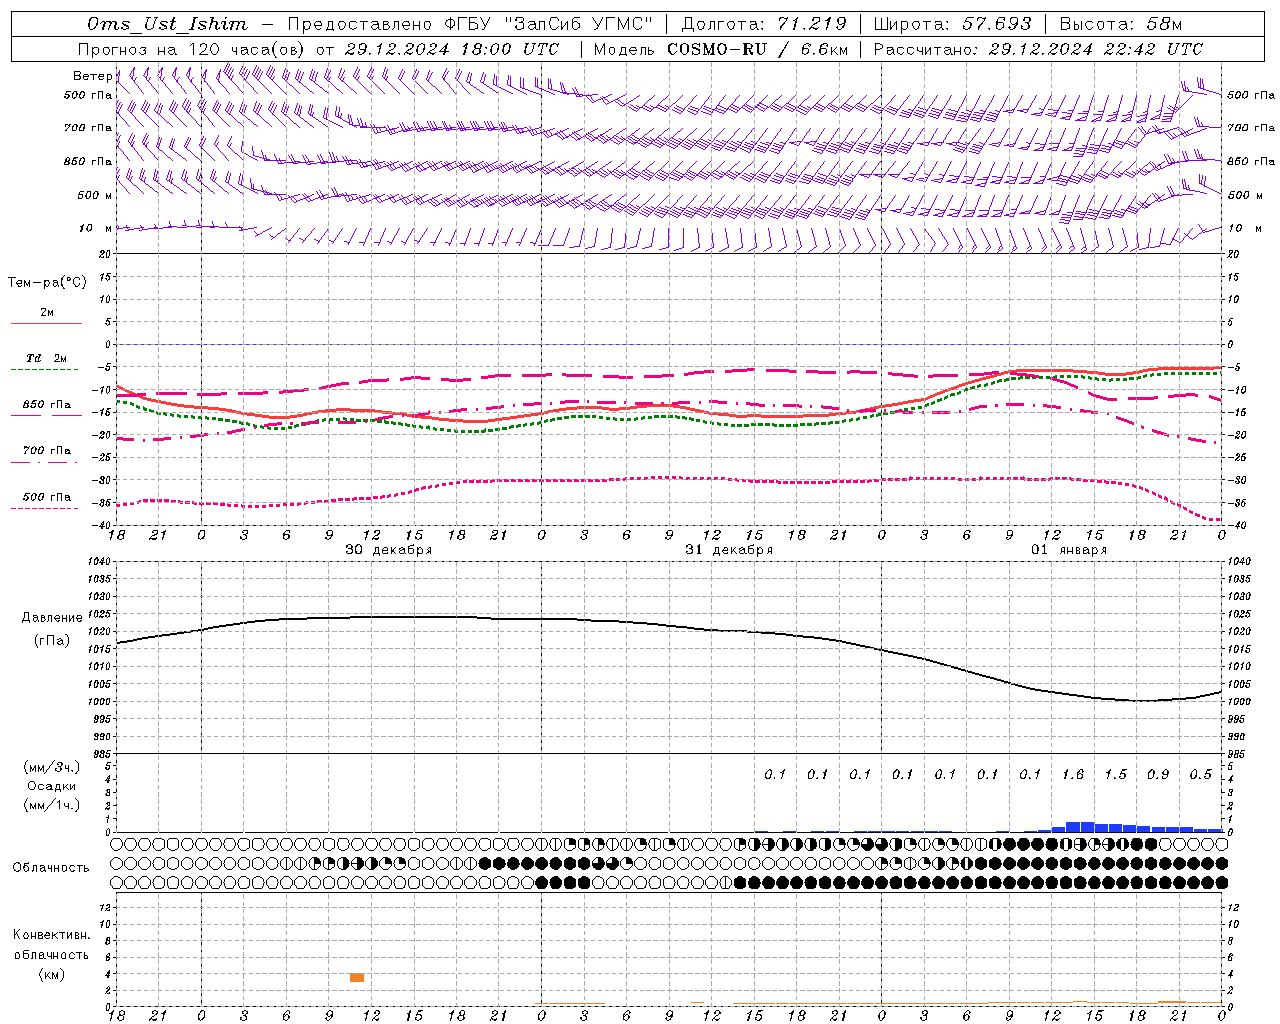Image resolution: width=1280 pixels, height=1024 pixels.
Task: Select computed time Рассчитано: 29.12.2024 22:42 UTC
Action: 1038,49
